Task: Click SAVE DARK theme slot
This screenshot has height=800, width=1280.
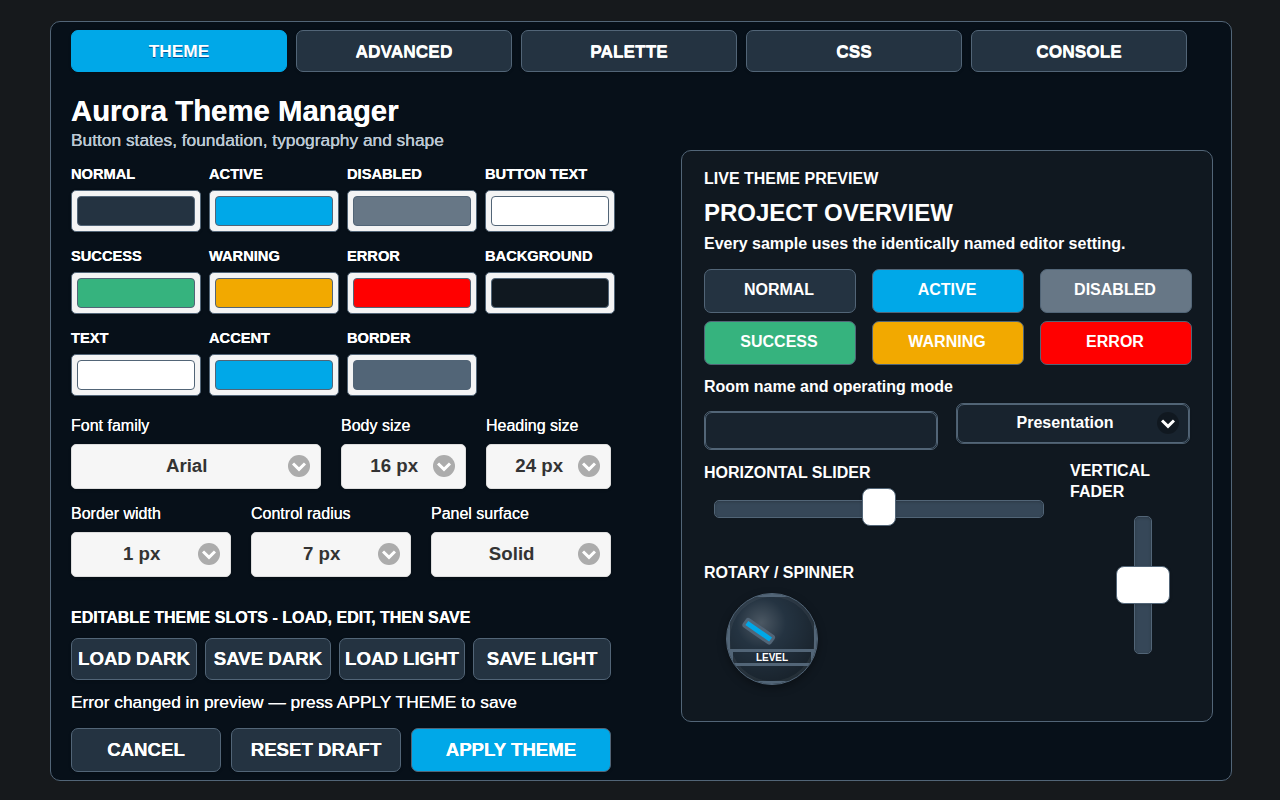Action: pos(268,659)
